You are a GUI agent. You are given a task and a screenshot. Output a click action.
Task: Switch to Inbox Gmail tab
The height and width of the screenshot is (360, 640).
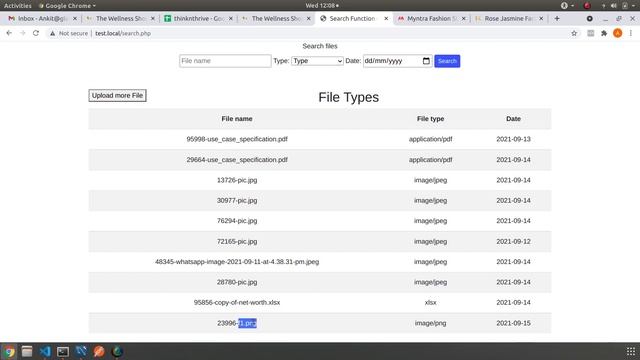pos(43,18)
